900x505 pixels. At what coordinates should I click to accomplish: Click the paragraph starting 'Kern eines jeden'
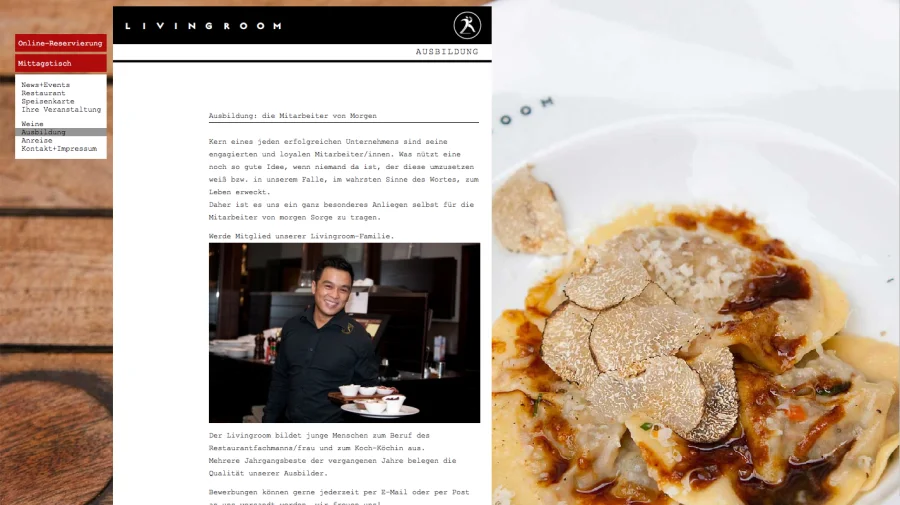tap(343, 179)
